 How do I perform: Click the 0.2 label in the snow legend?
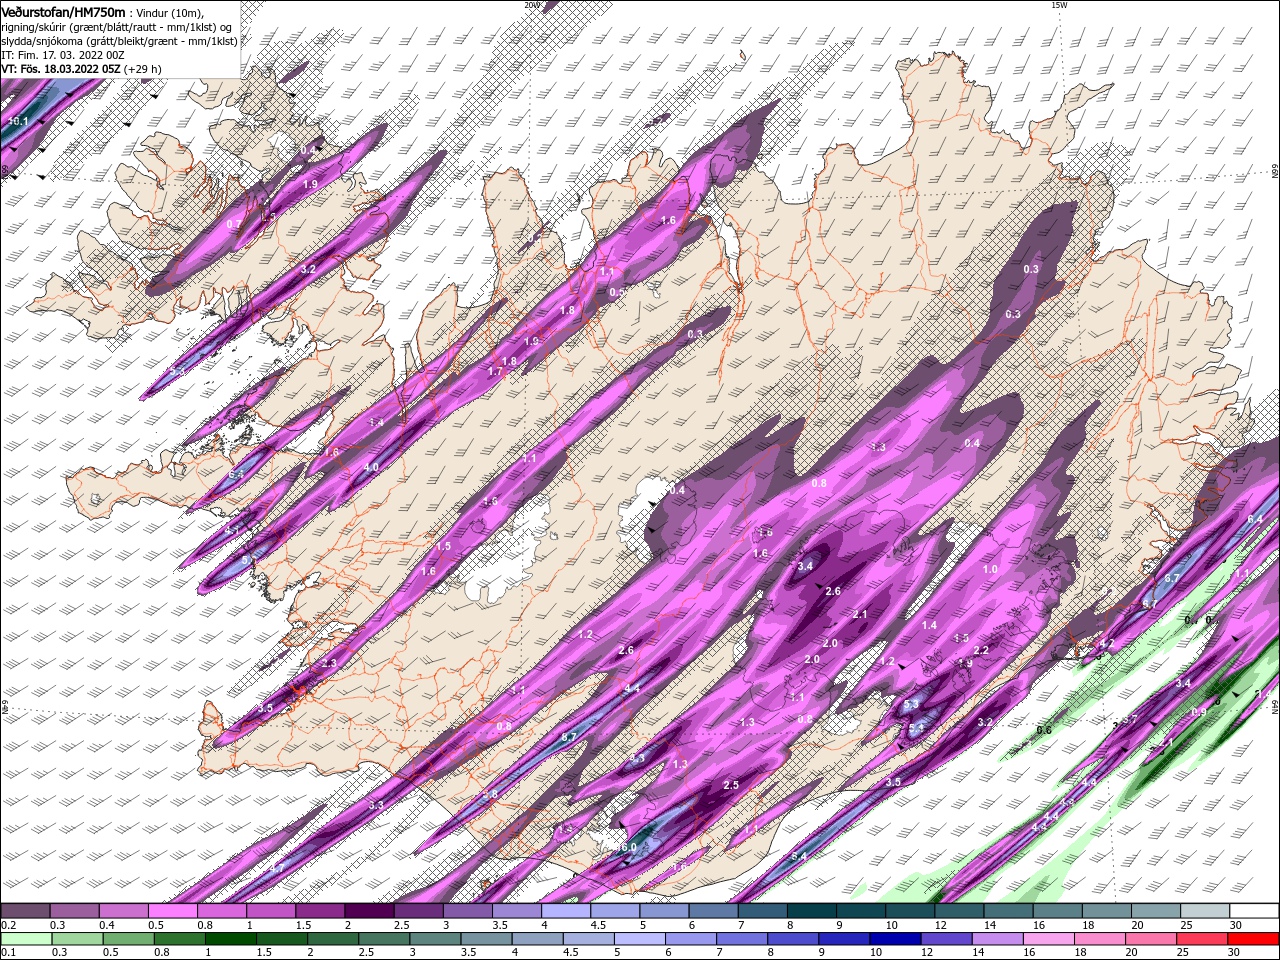coord(8,925)
